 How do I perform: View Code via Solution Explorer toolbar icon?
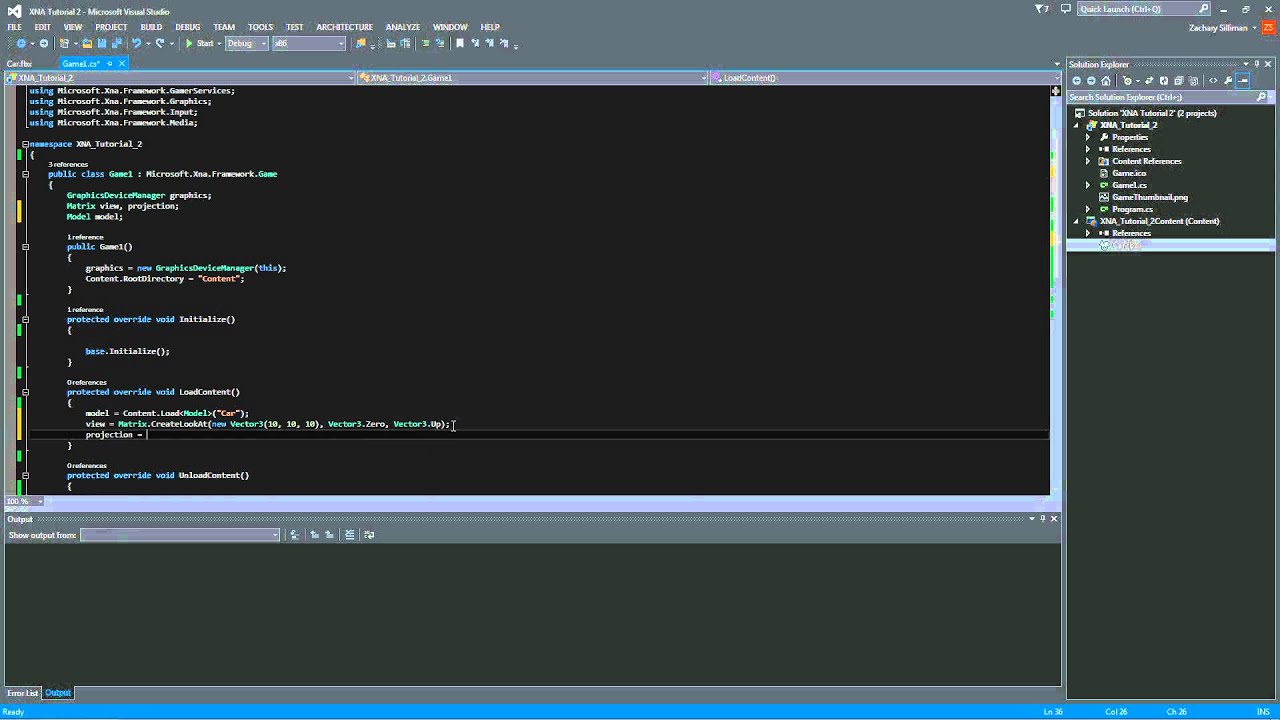click(x=1213, y=81)
